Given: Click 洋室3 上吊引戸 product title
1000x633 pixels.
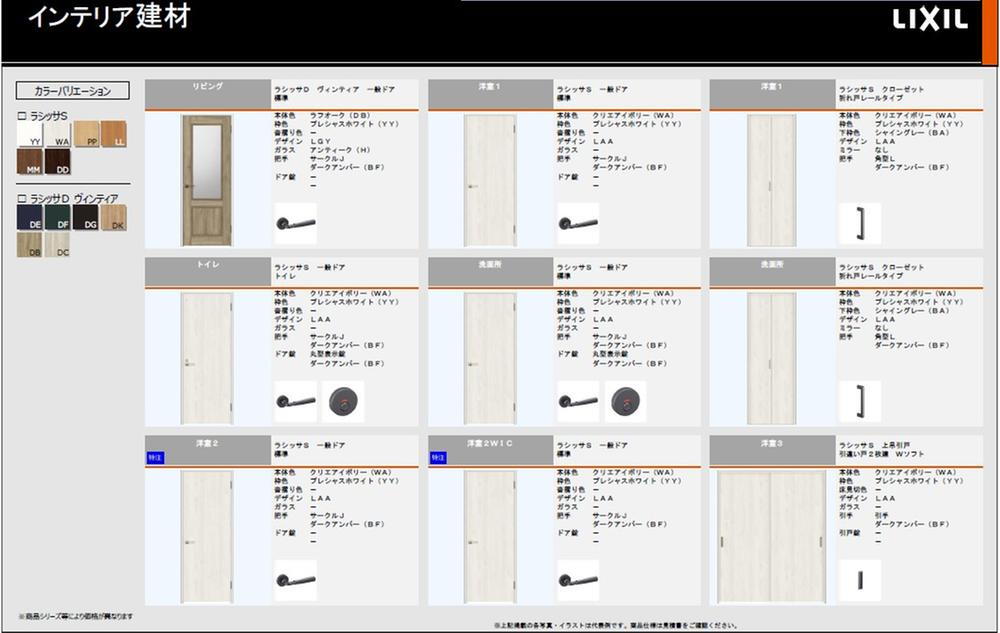Looking at the screenshot, I should 874,445.
